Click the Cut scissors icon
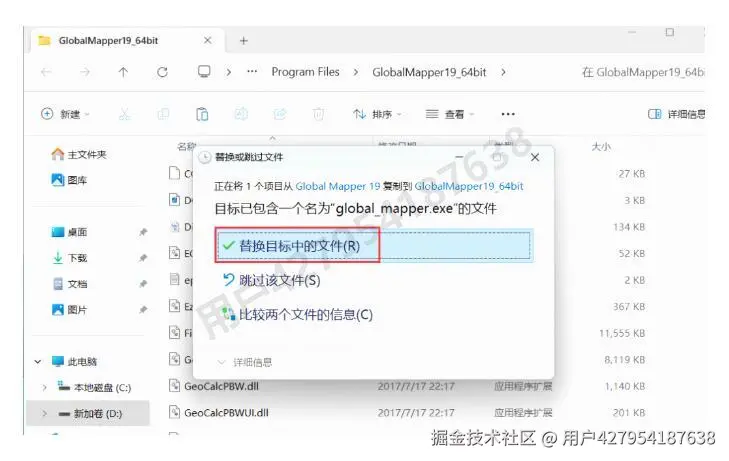The height and width of the screenshot is (461, 729). click(x=125, y=114)
